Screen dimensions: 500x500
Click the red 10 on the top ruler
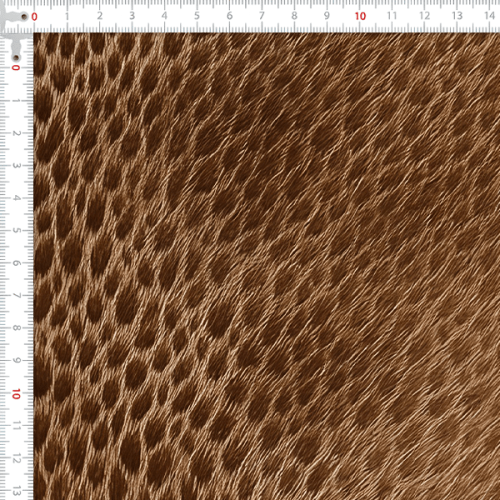click(360, 16)
